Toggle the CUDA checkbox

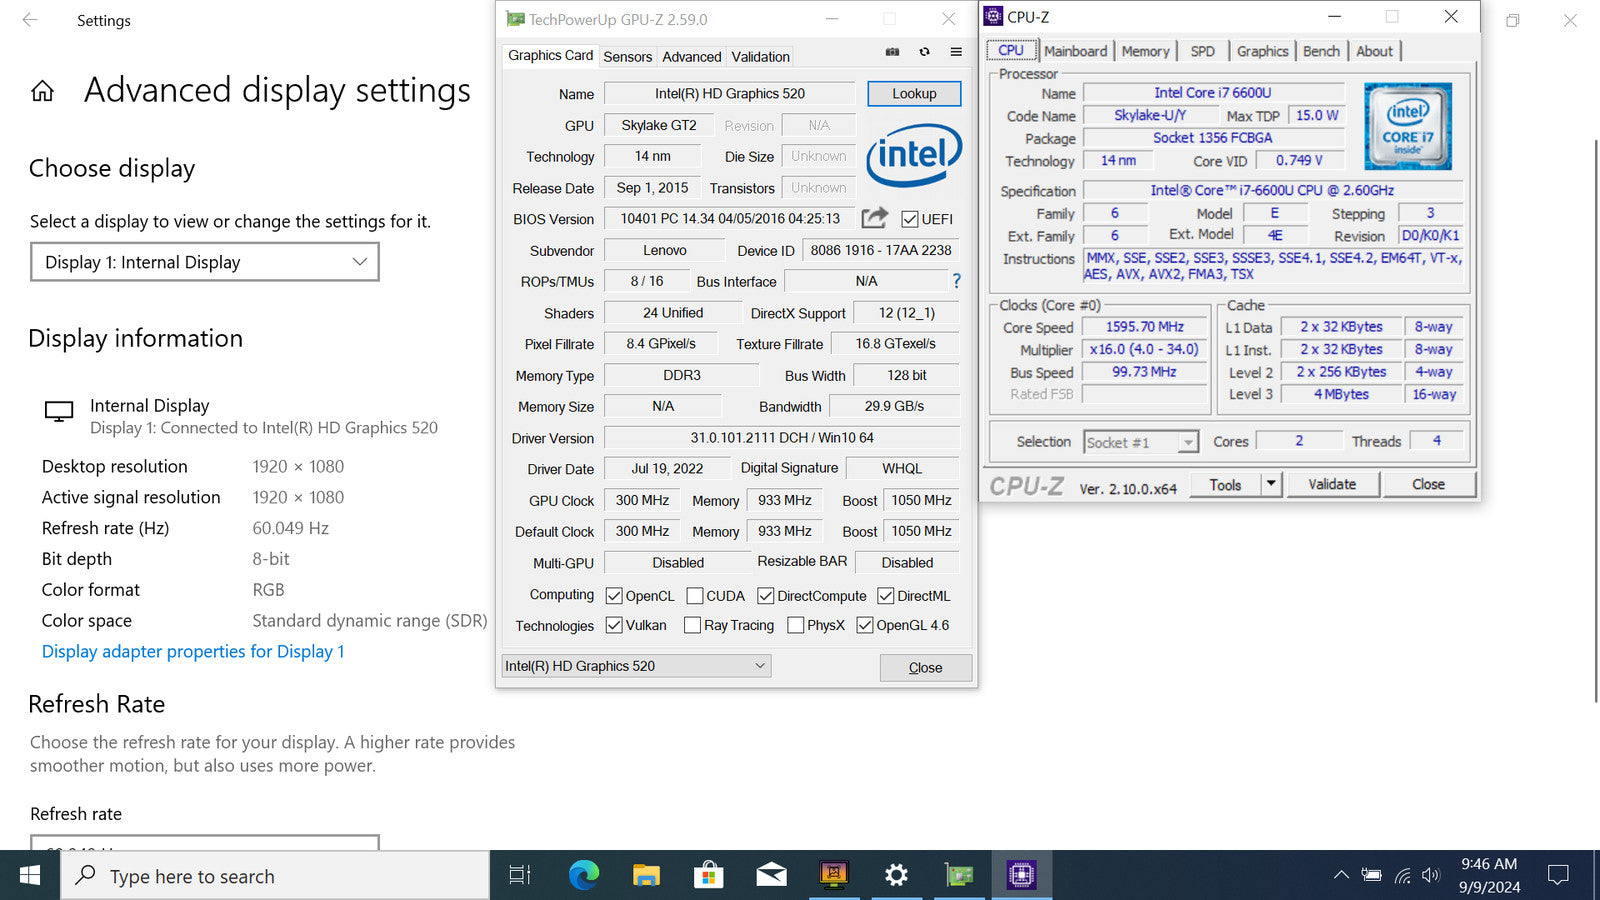[x=695, y=596]
